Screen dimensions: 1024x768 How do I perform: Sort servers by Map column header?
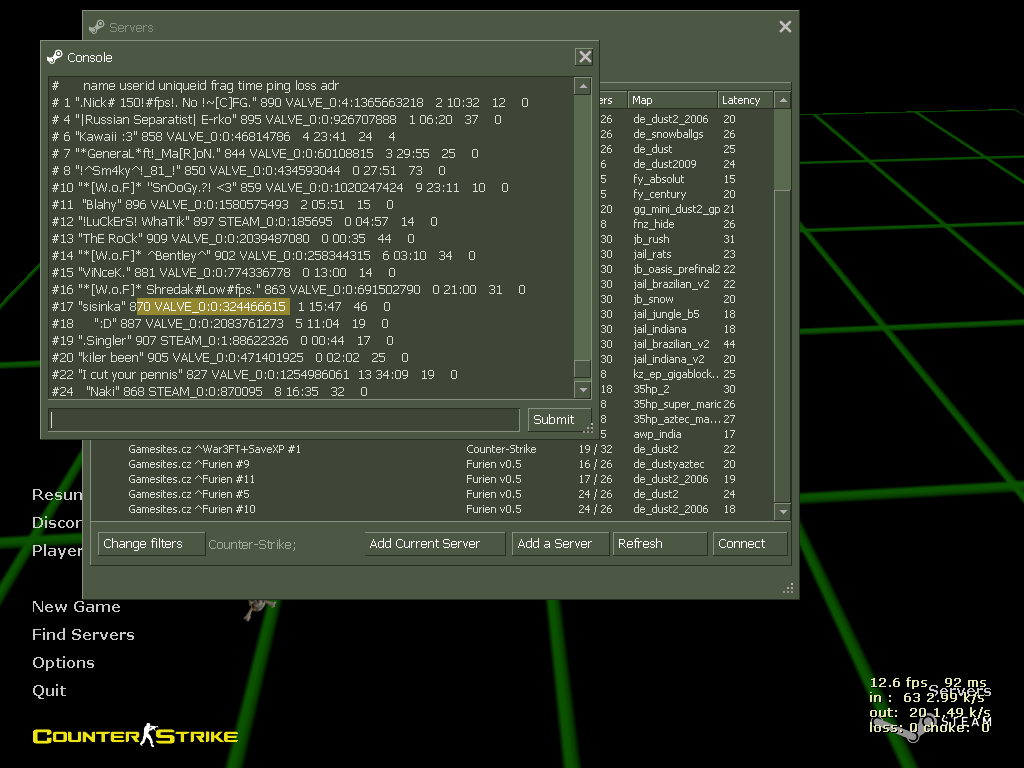tap(672, 100)
